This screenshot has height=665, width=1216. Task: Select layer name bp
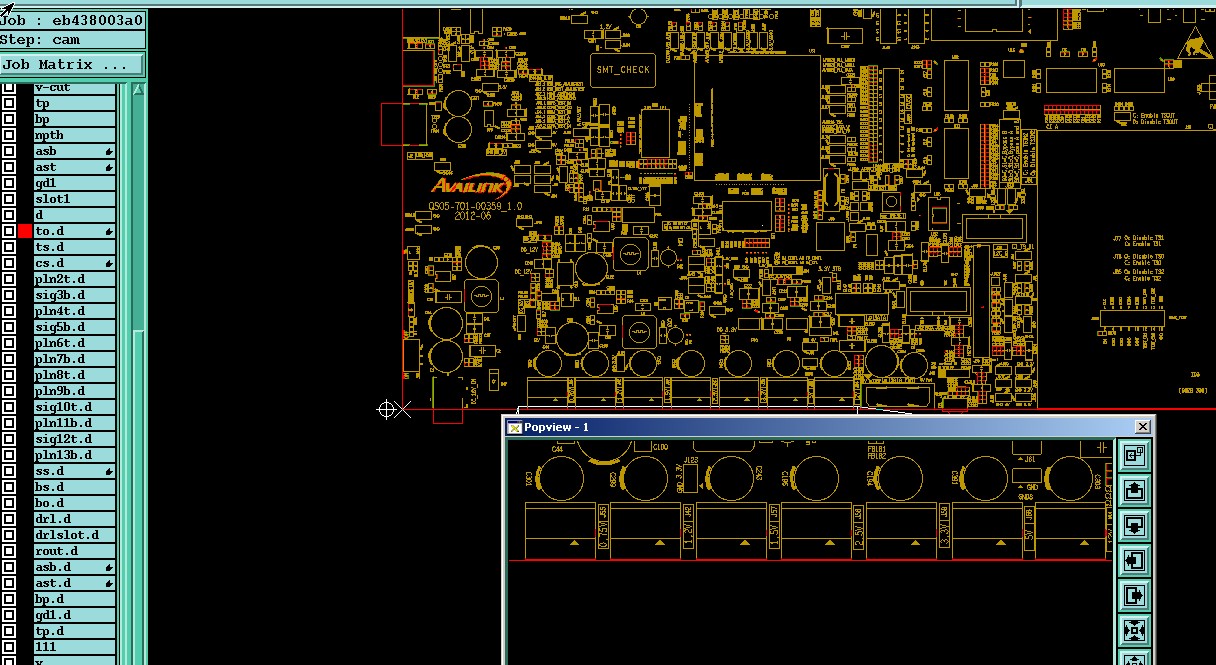click(75, 119)
